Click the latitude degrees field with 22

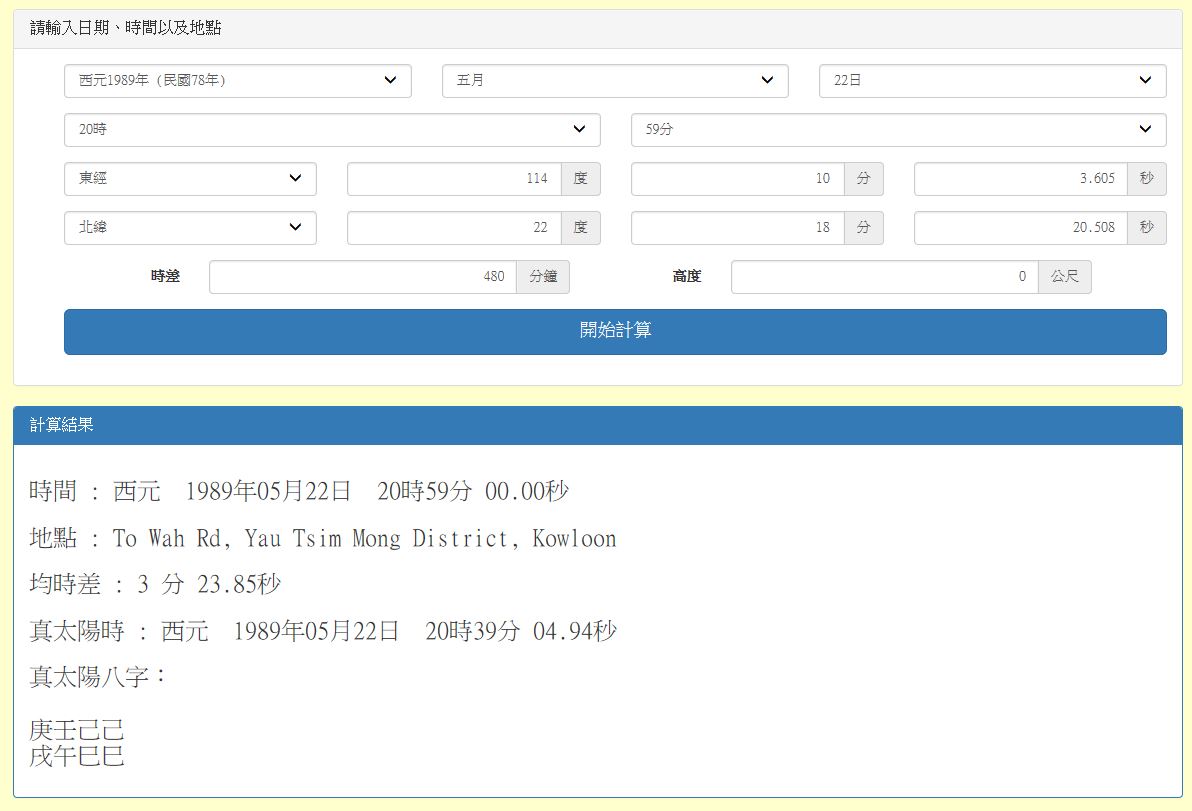tap(454, 228)
